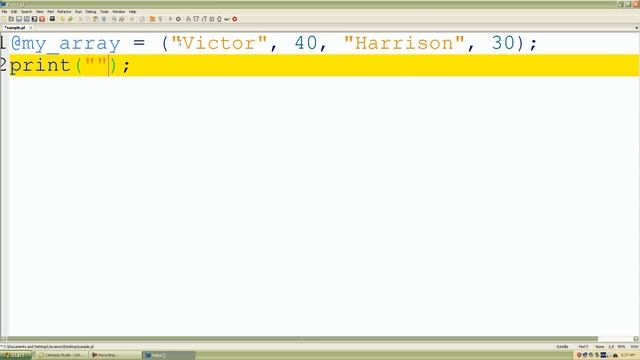Click the copy toolbar icon
Screen dimensions: 640x360
[x=88, y=19]
